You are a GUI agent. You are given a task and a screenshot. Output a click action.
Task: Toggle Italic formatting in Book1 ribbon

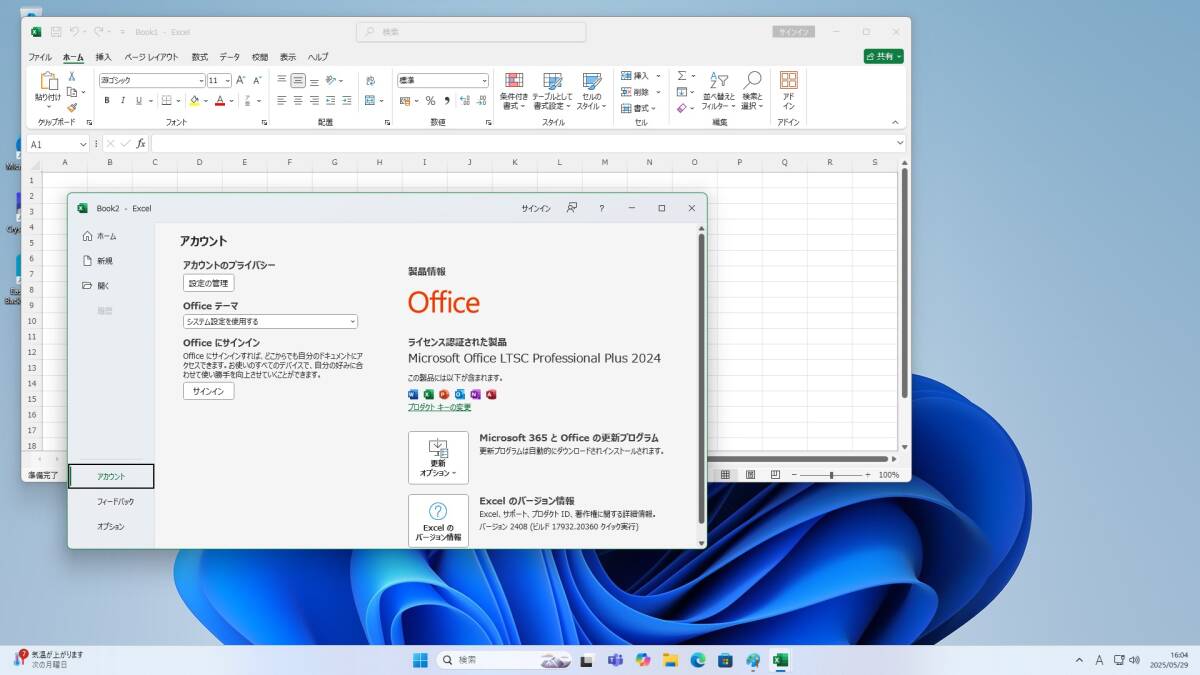(122, 100)
